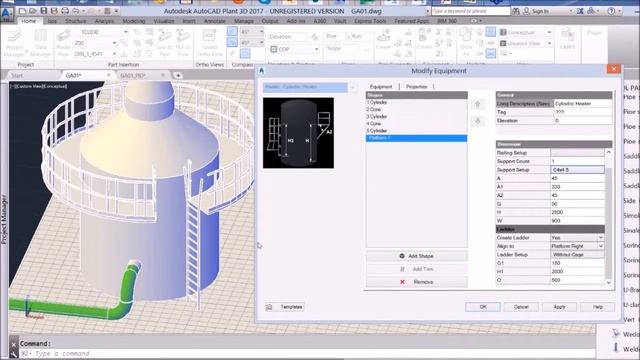This screenshot has height=360, width=640.
Task: Open the AutoCAD application menu button
Action: pyautogui.click(x=6, y=13)
